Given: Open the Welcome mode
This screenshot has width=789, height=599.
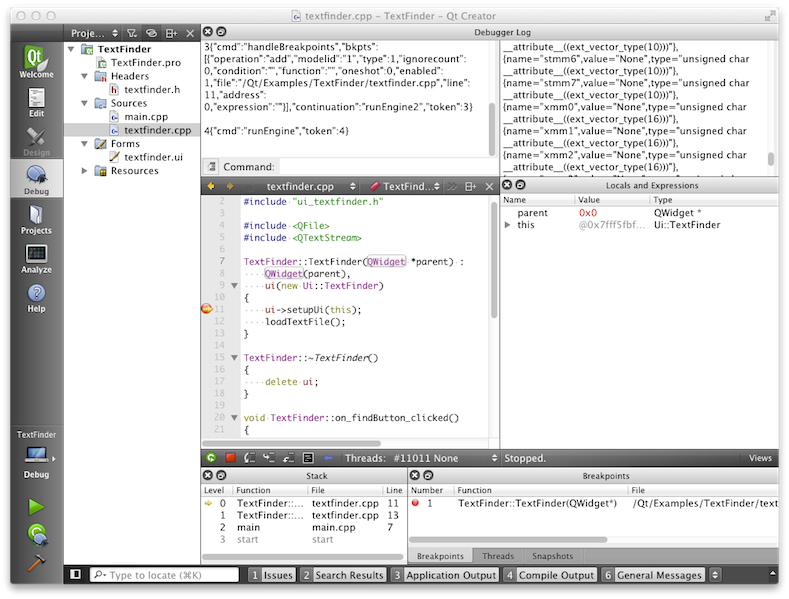Looking at the screenshot, I should tap(36, 61).
